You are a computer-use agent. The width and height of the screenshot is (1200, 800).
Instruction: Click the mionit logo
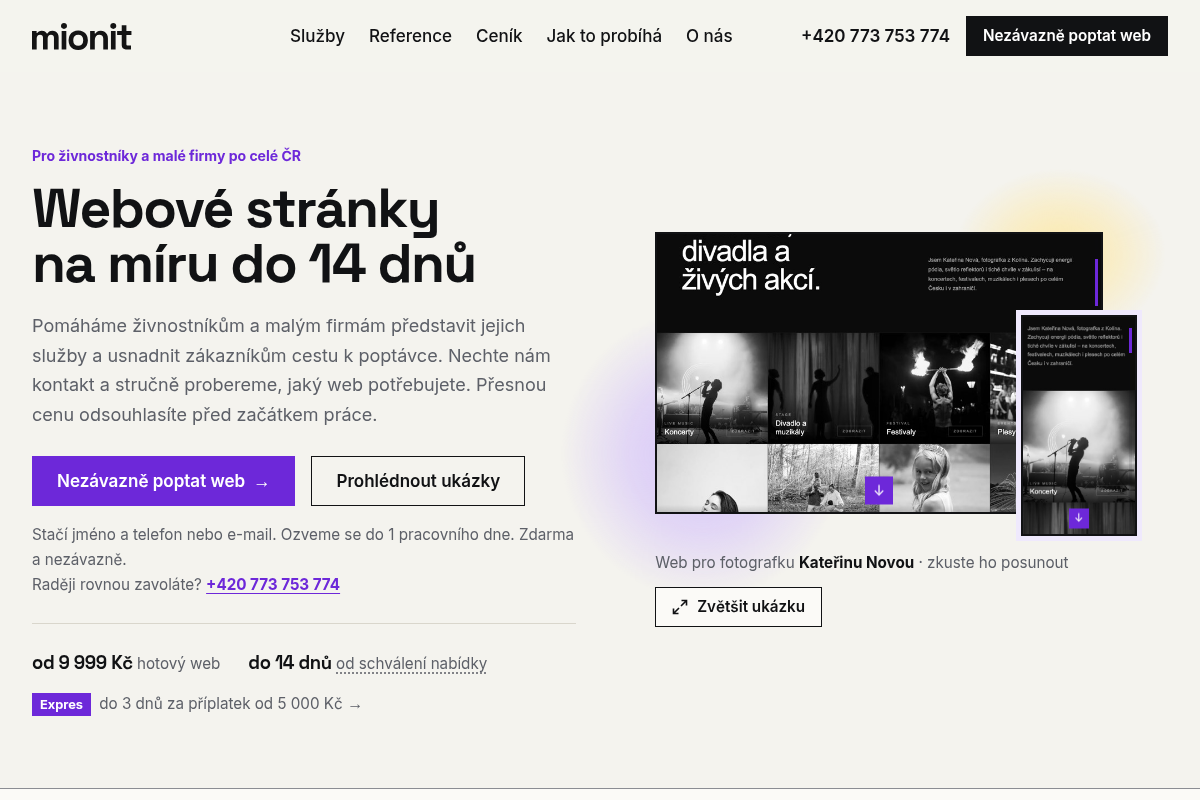pyautogui.click(x=82, y=37)
